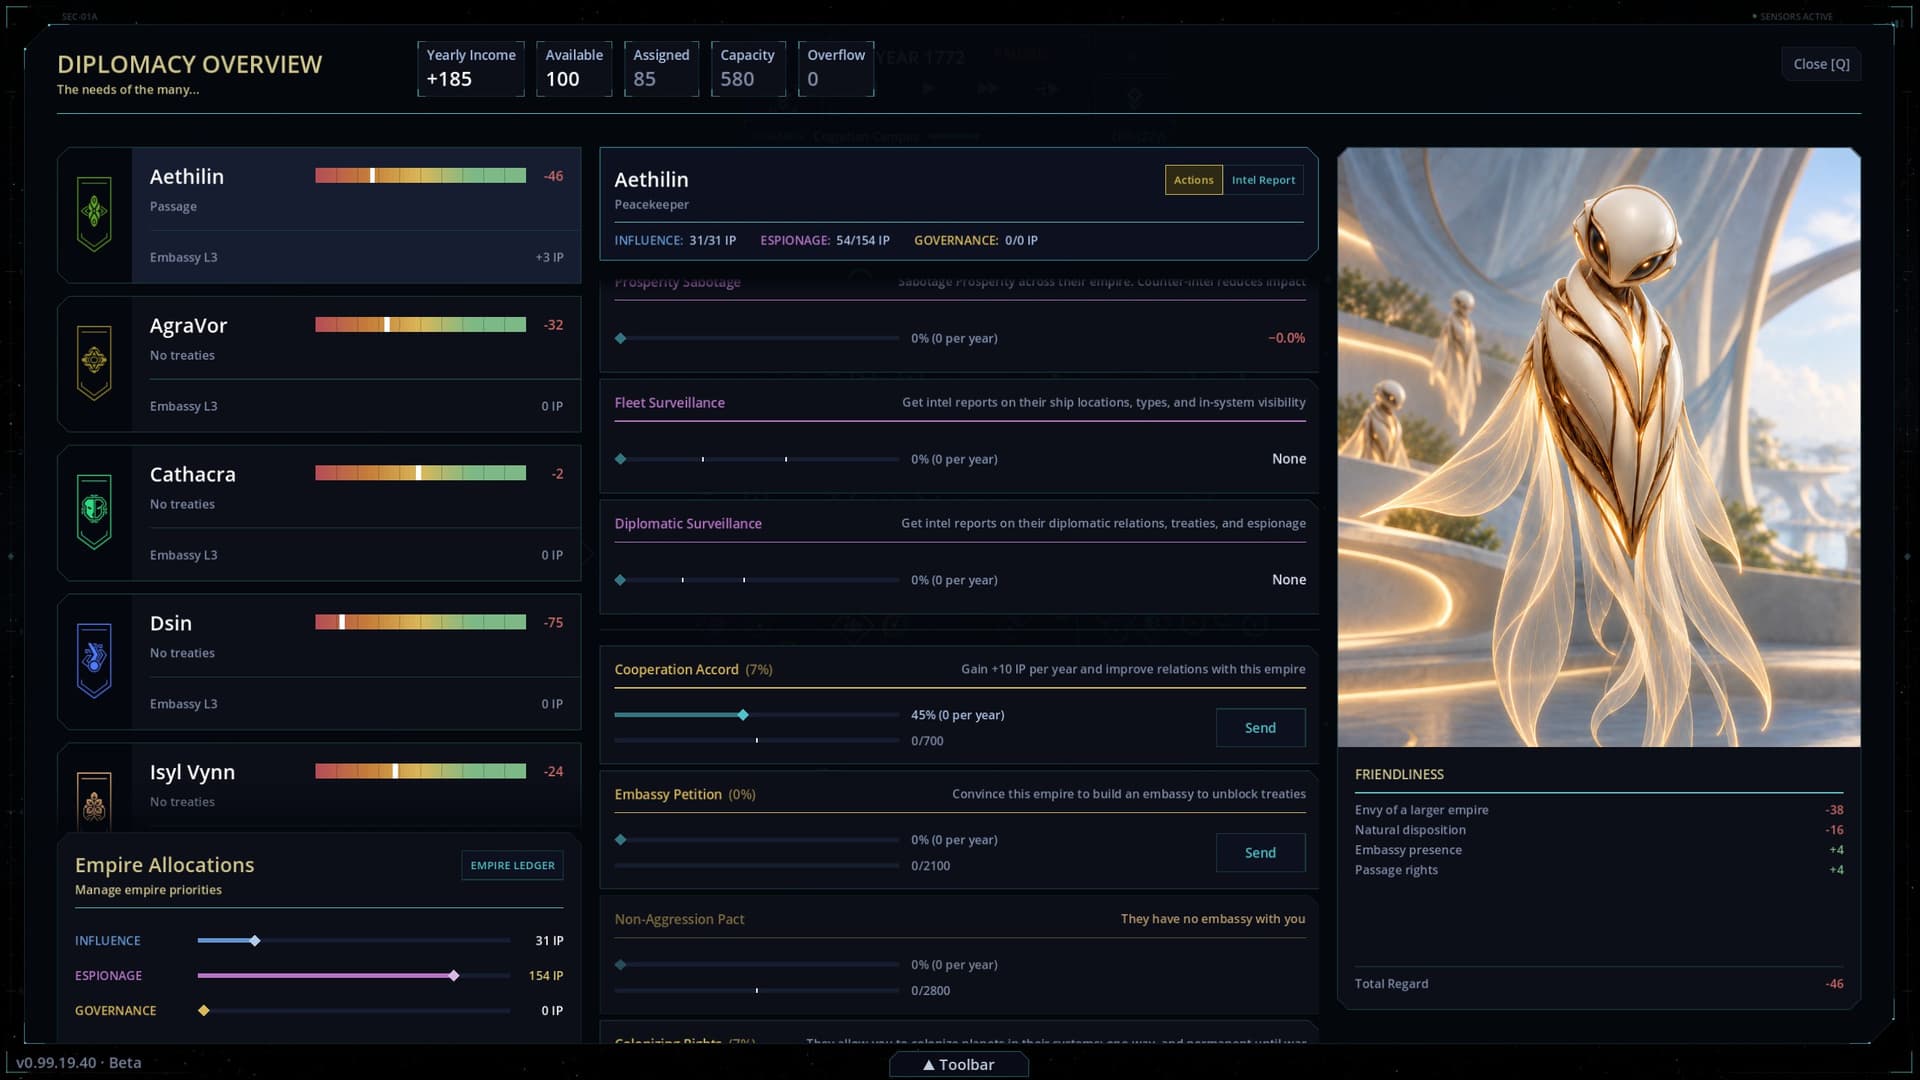Select the Aethilin empire banner emblem
The width and height of the screenshot is (1920, 1080).
94,214
